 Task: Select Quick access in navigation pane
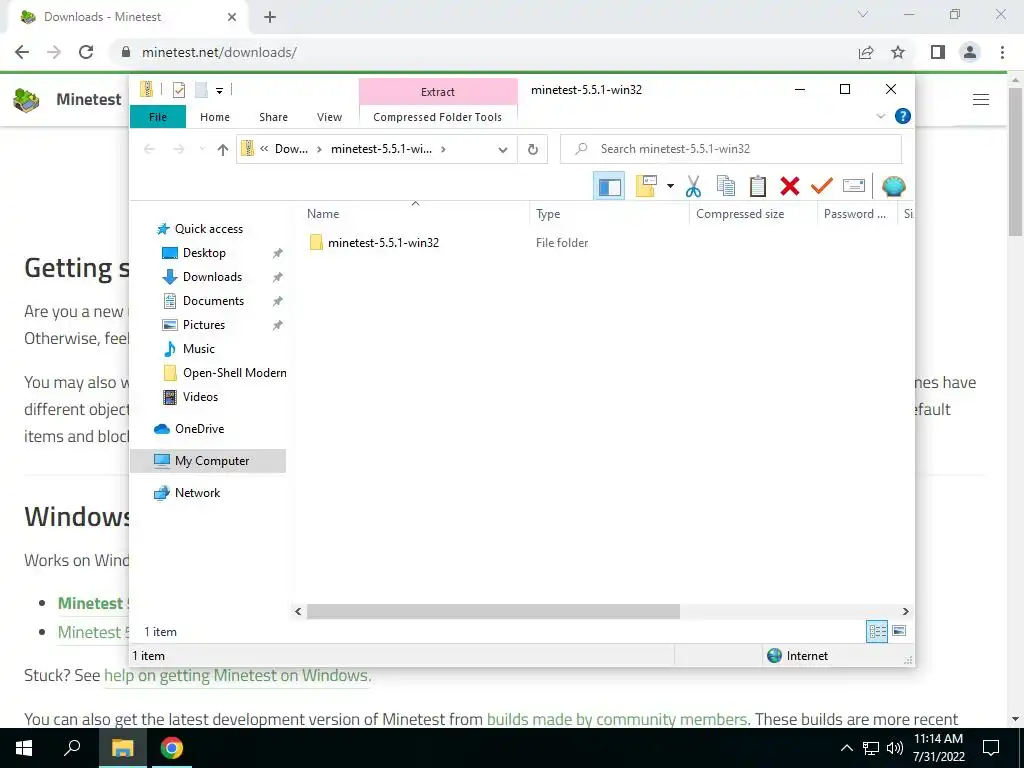tap(208, 229)
